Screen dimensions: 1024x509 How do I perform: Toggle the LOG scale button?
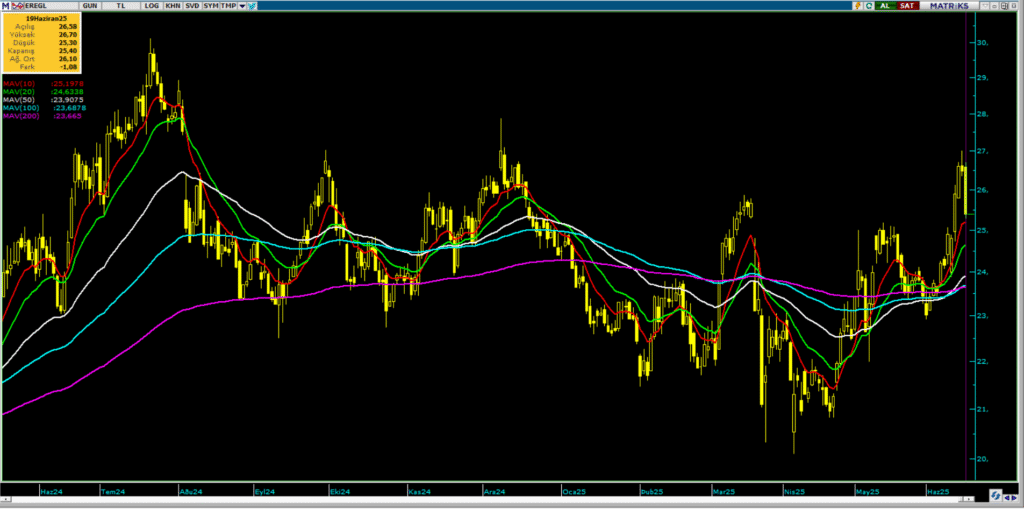pos(151,6)
